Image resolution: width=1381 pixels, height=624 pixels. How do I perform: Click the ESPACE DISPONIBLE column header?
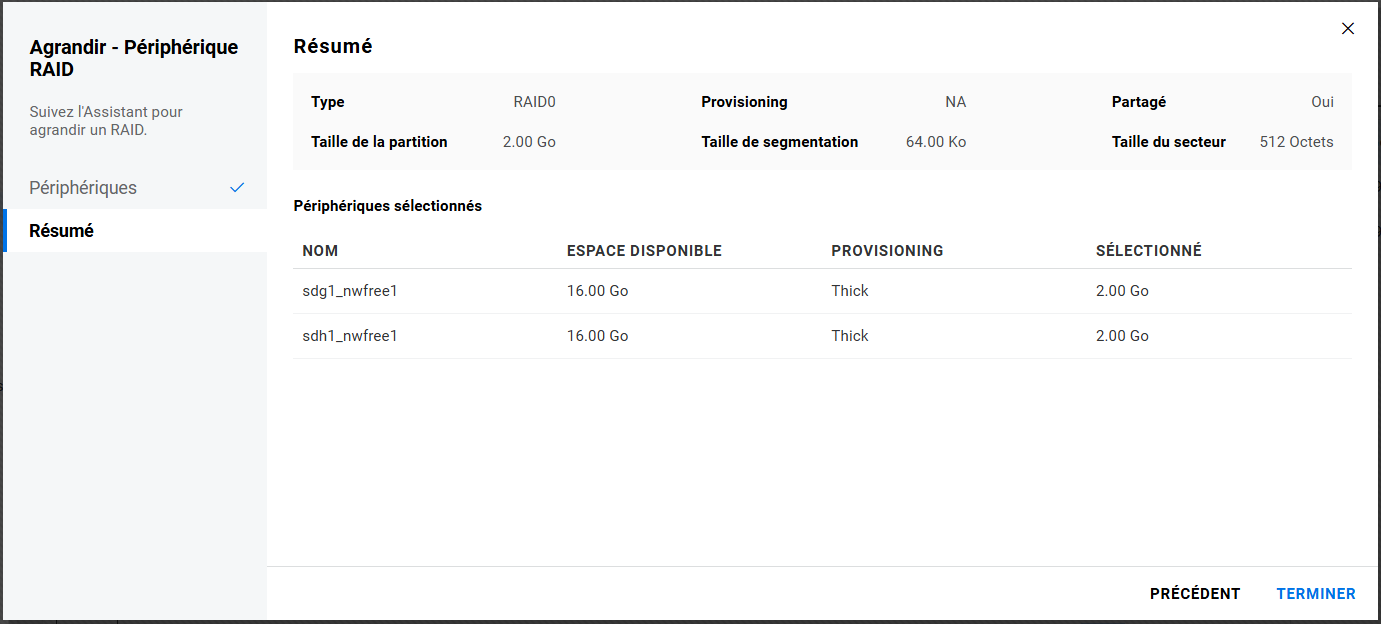(x=644, y=251)
